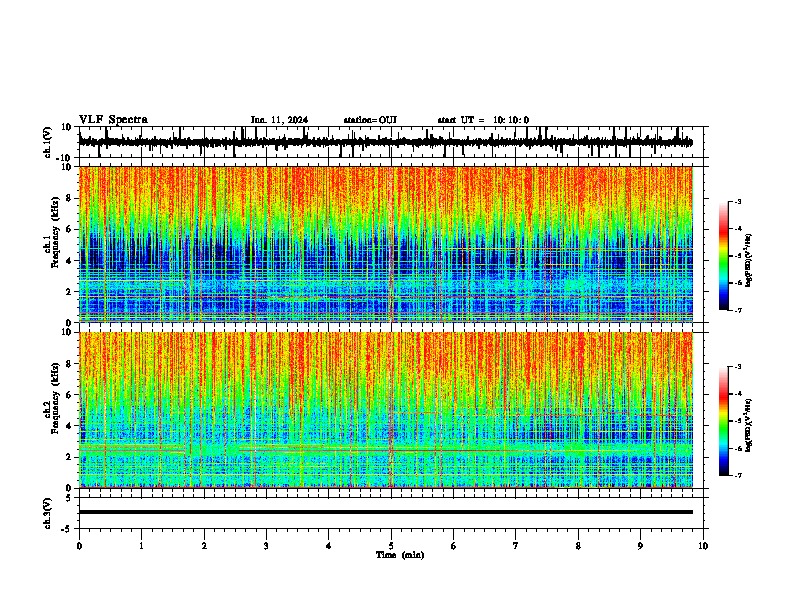Click the ch.1 colorbar log(PSD) label
Viewport: 792px width, 612px height.
point(749,260)
